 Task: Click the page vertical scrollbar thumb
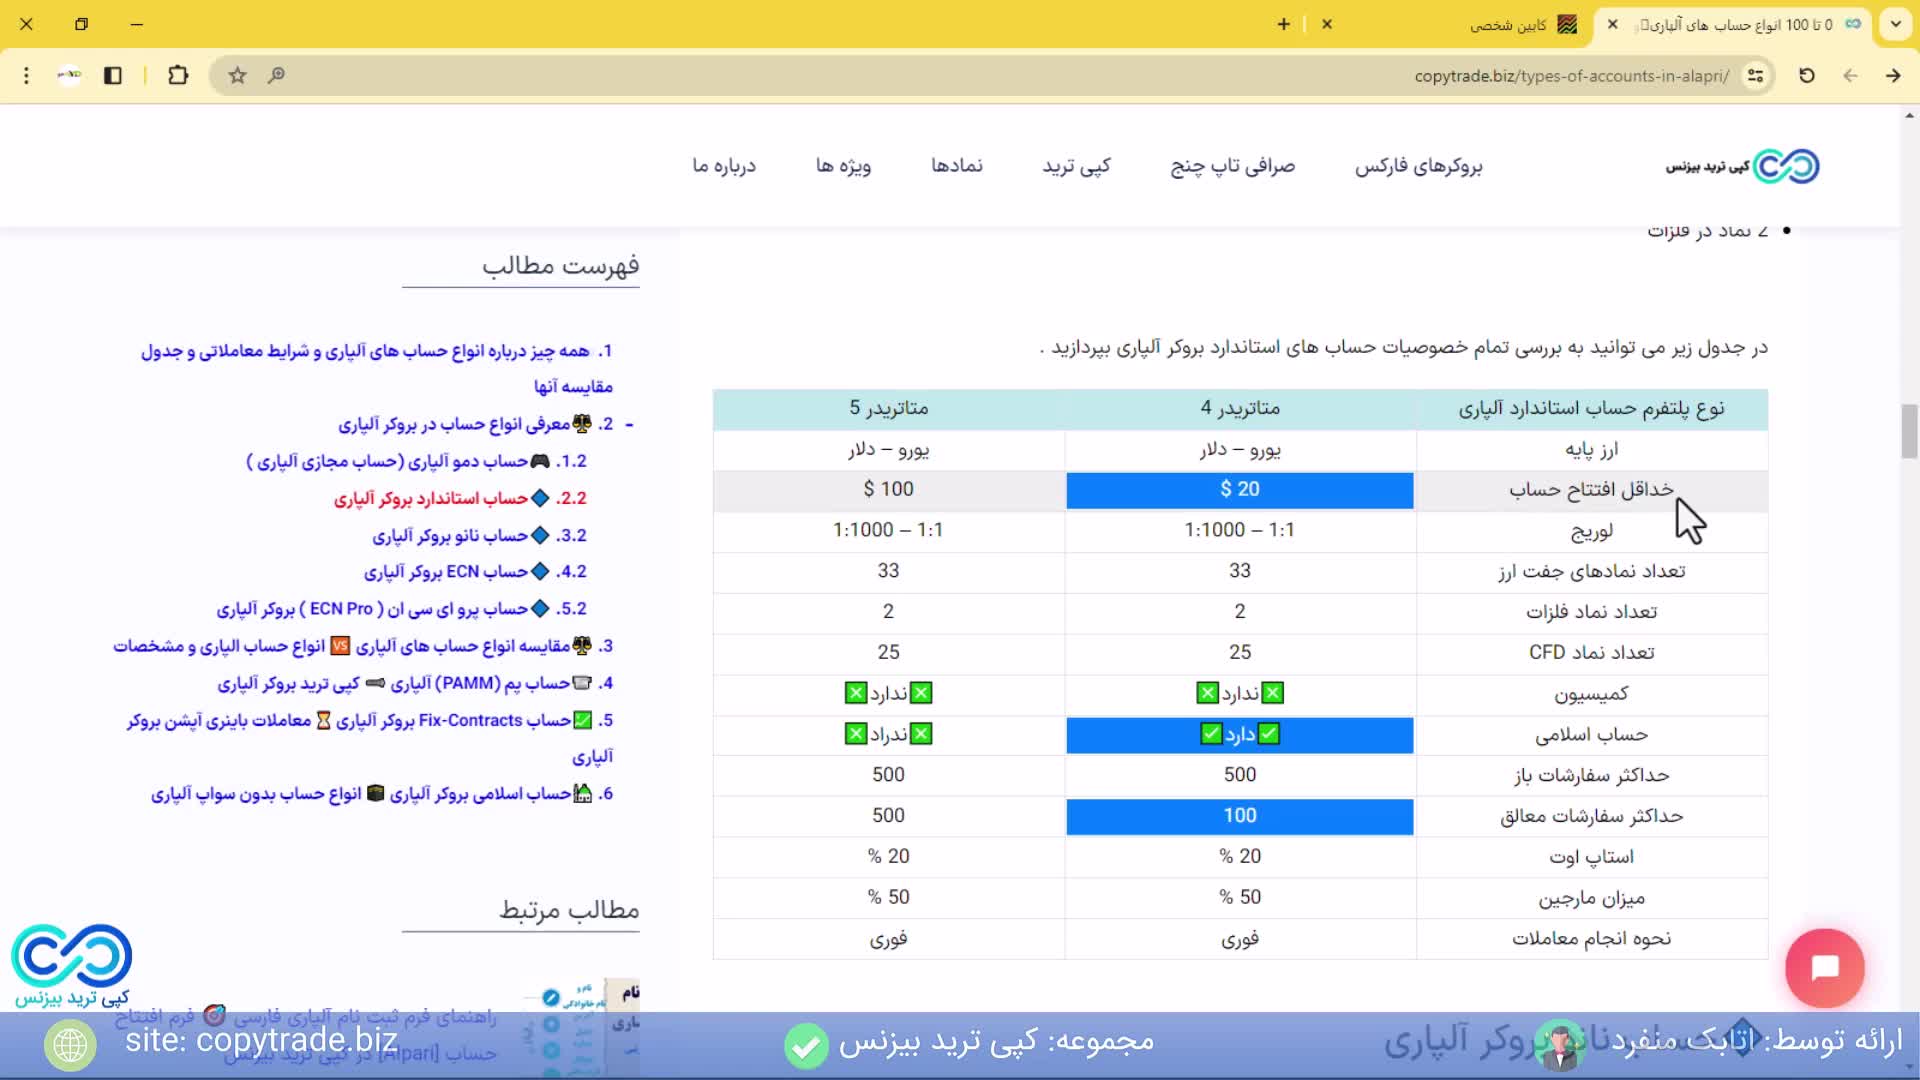point(1909,430)
